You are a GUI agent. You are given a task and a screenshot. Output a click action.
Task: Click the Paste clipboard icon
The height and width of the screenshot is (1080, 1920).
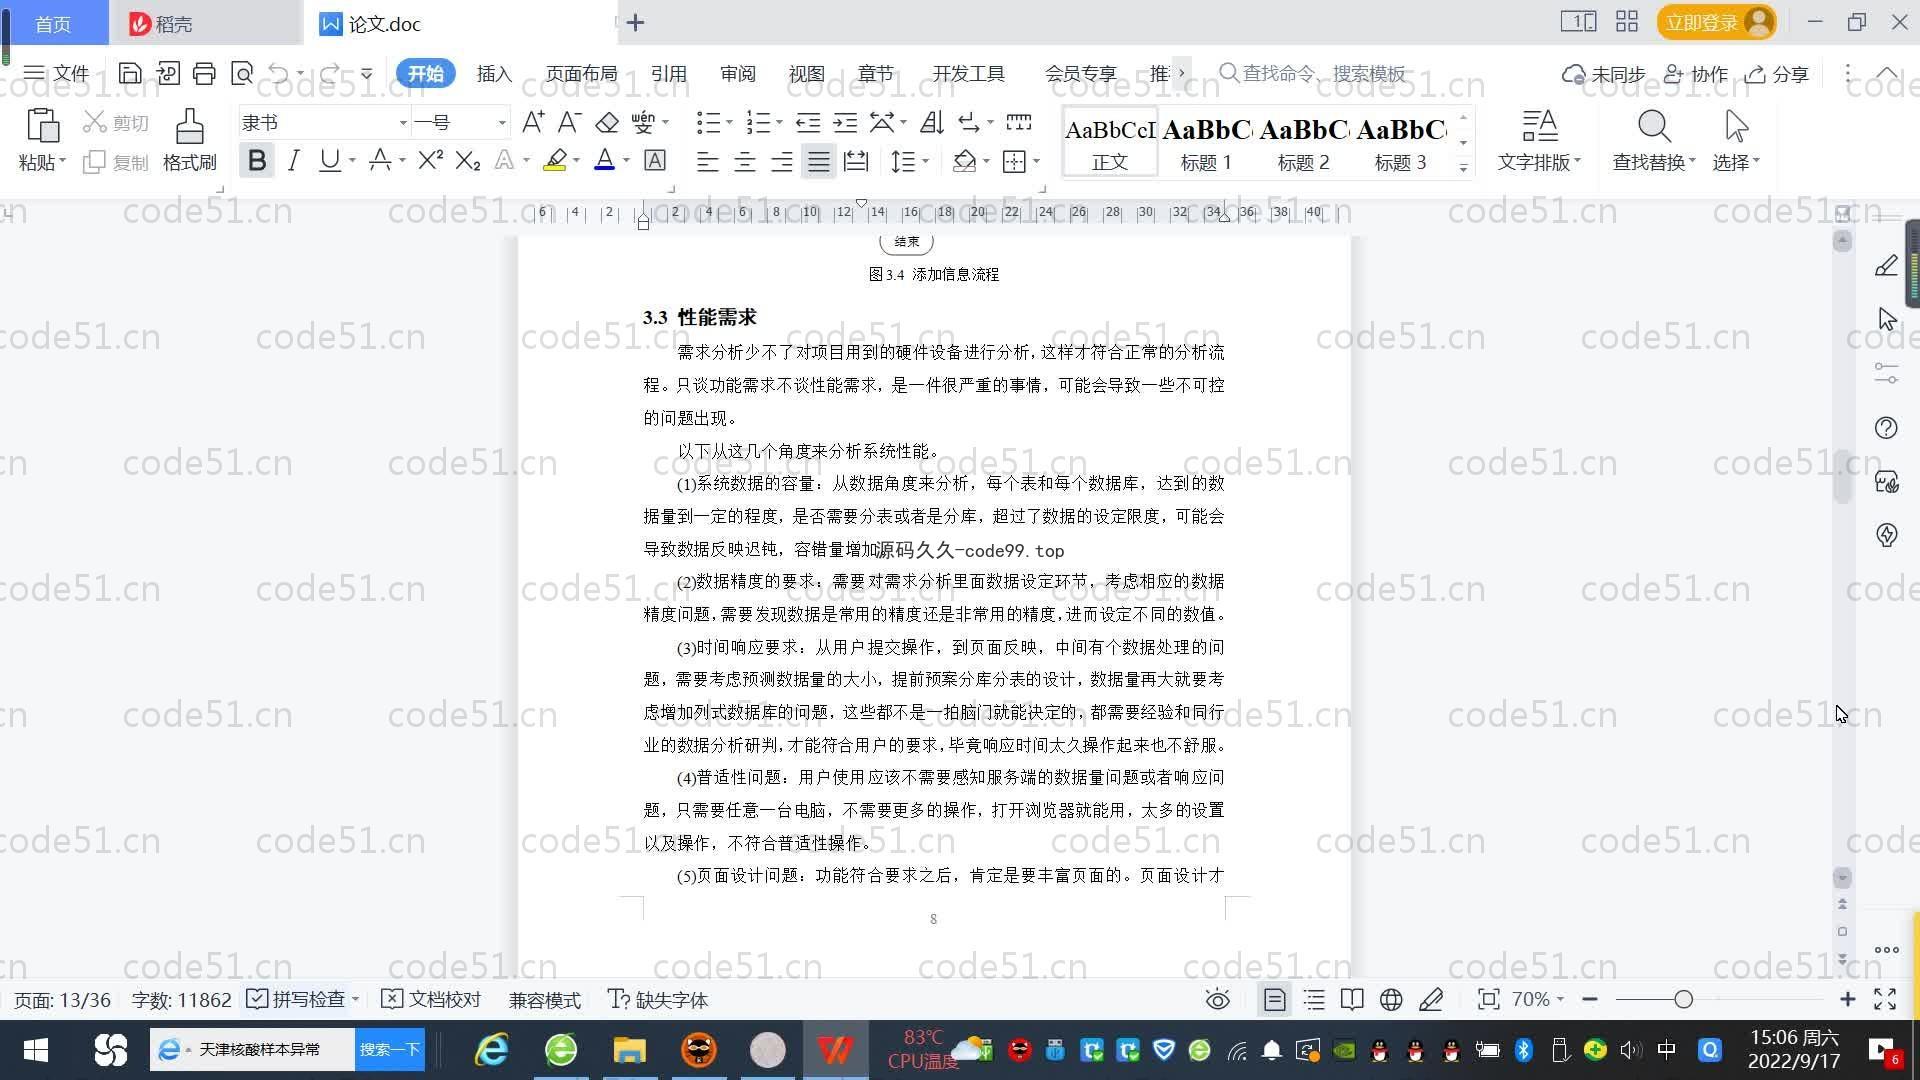tap(42, 126)
